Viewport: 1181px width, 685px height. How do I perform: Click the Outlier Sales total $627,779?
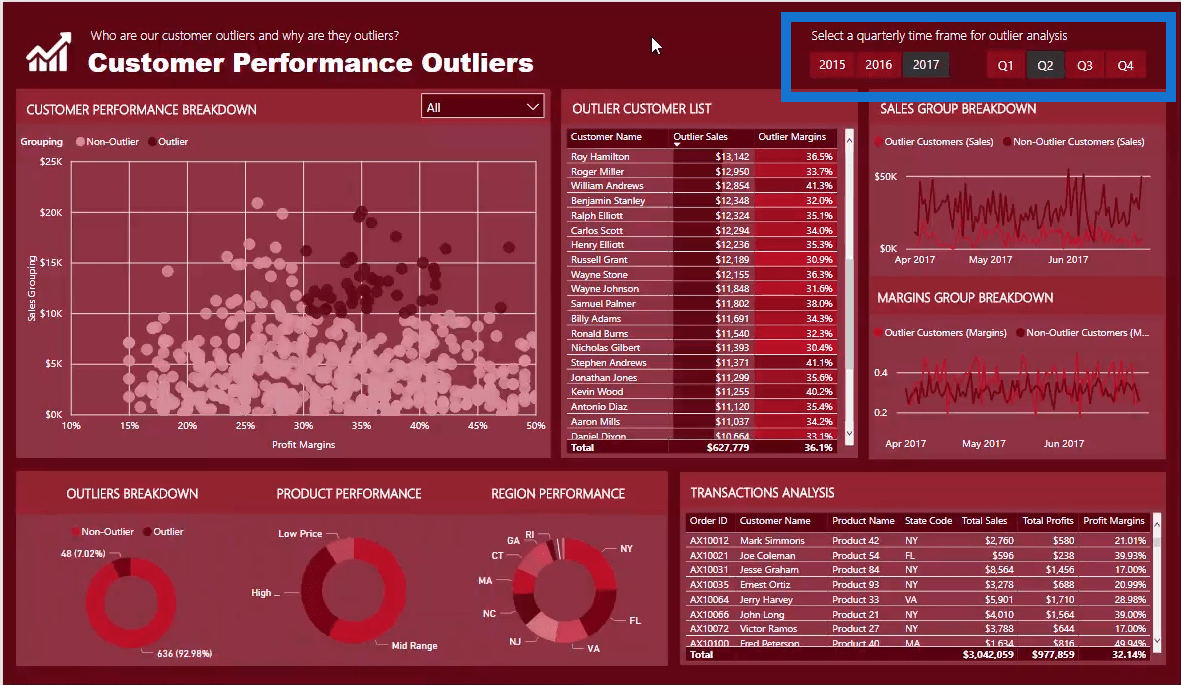728,448
